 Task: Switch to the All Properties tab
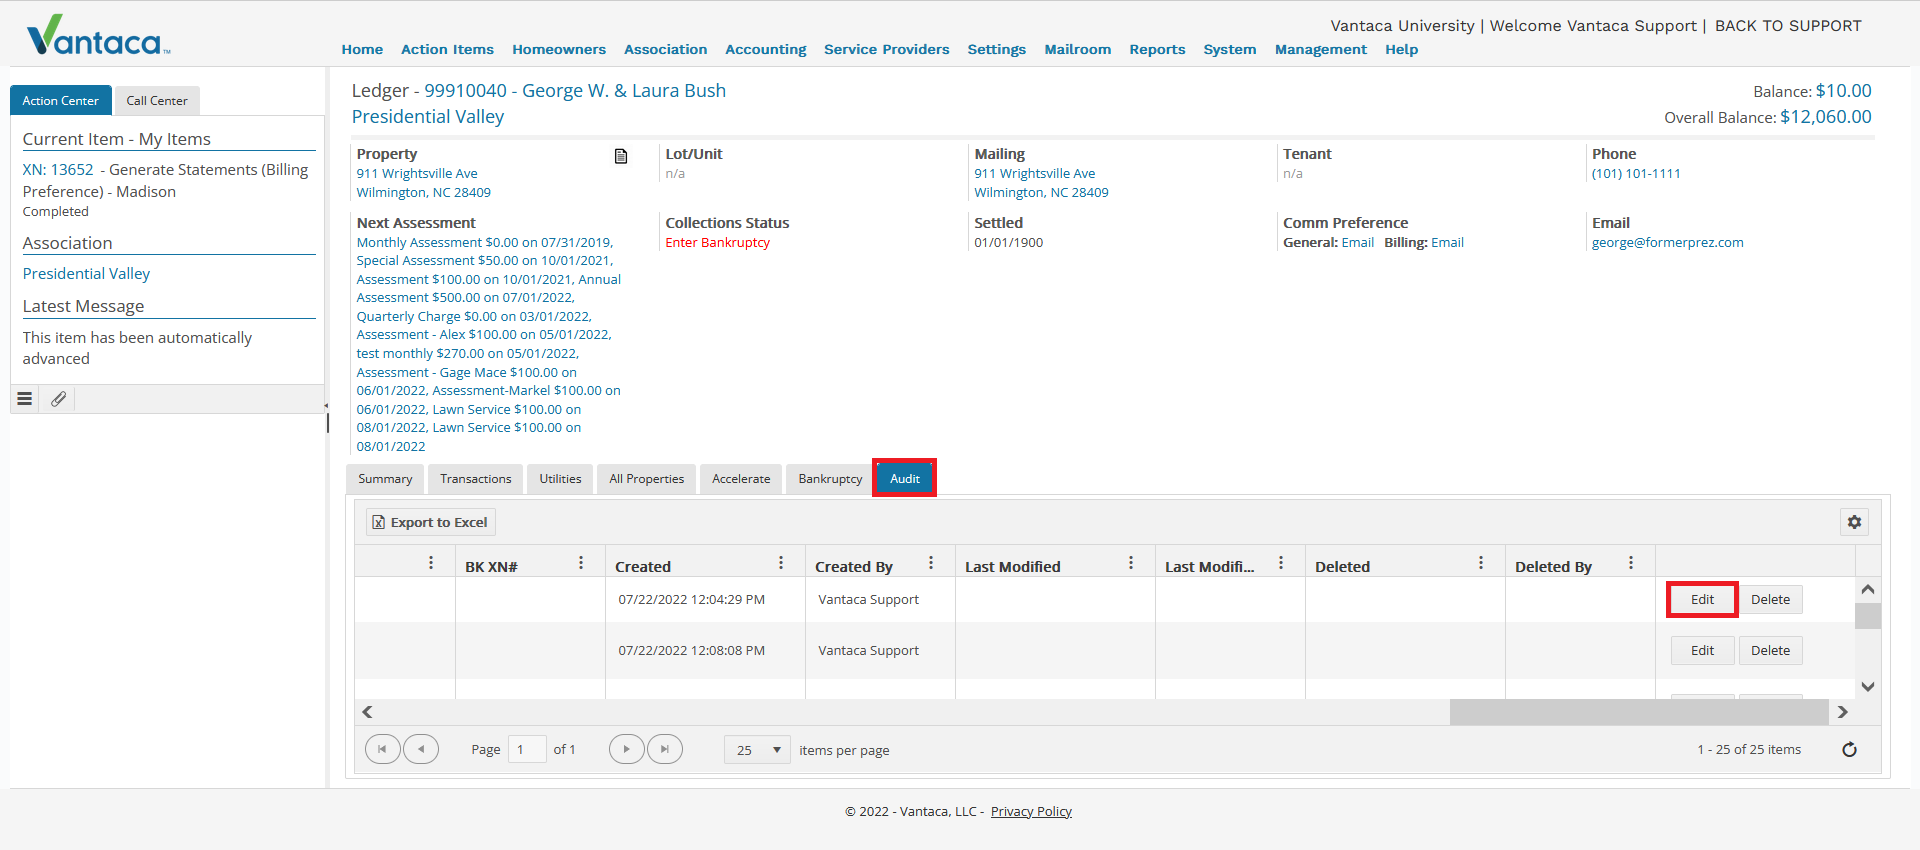point(646,479)
